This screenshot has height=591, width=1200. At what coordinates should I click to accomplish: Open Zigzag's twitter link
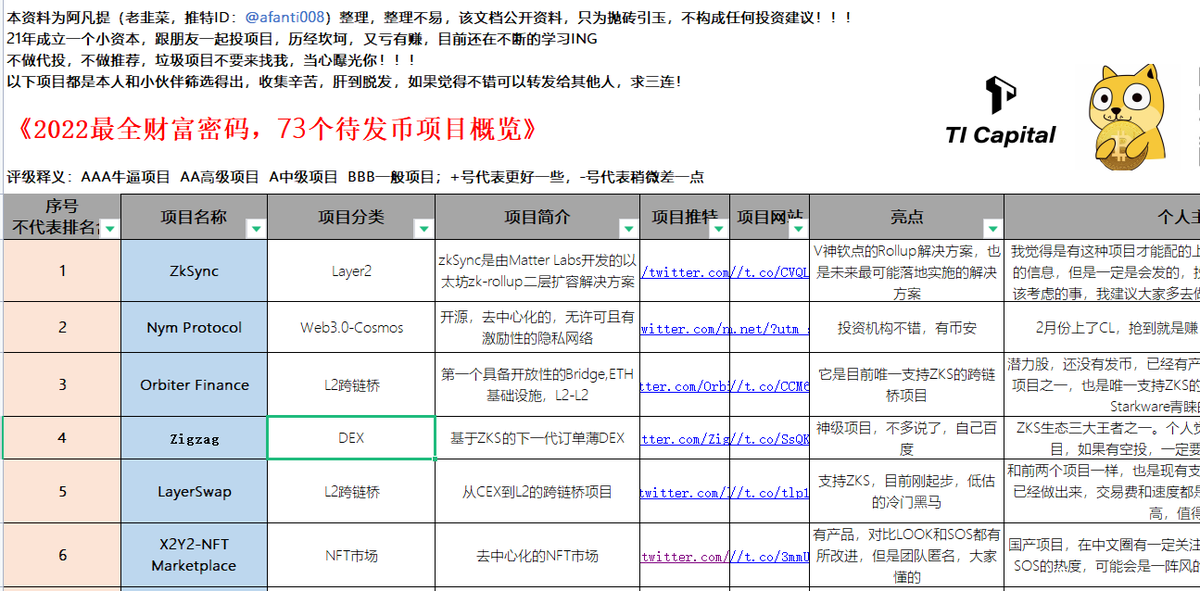[684, 438]
